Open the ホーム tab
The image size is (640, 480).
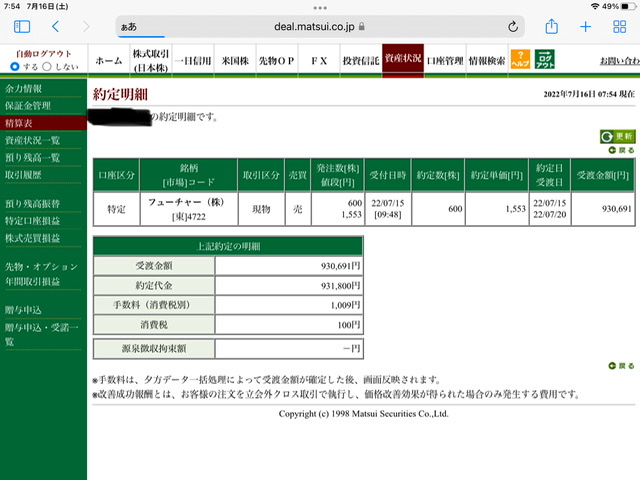point(109,60)
